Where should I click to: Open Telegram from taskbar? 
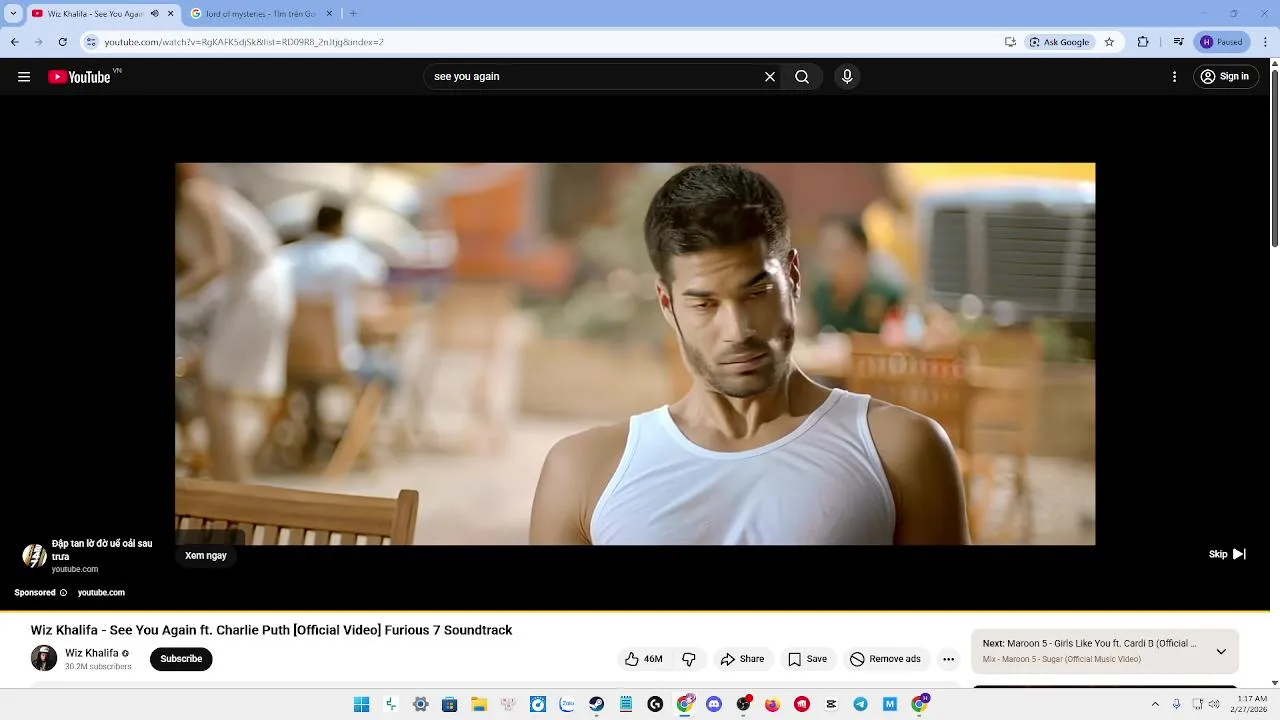click(x=860, y=704)
